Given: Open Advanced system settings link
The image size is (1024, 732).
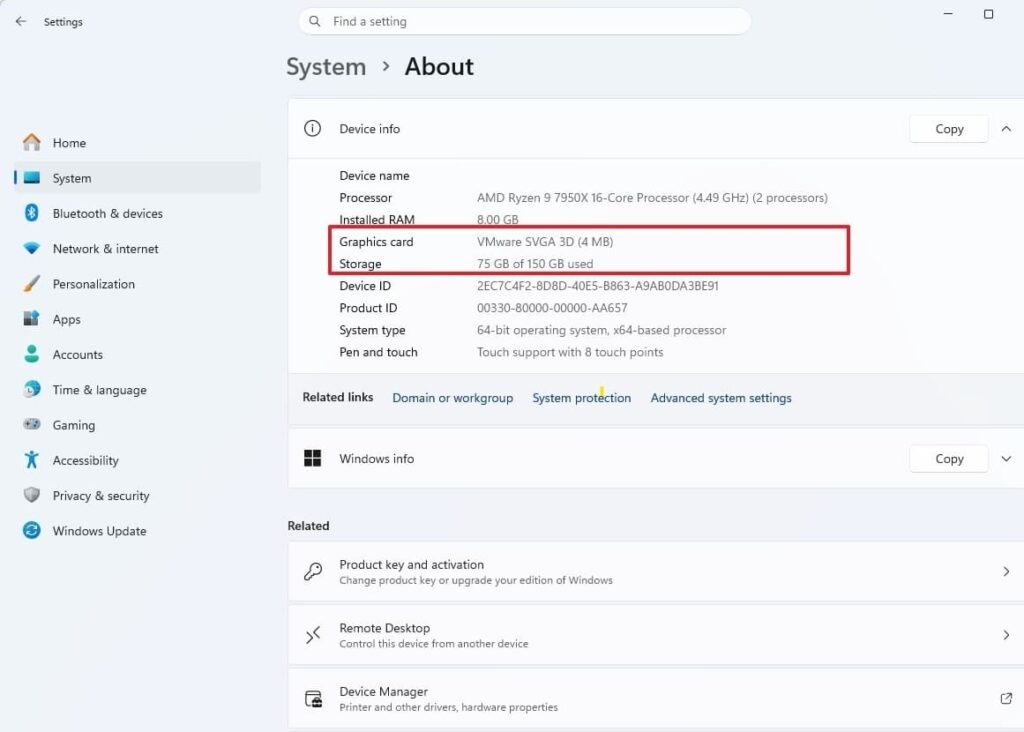Looking at the screenshot, I should (x=720, y=398).
